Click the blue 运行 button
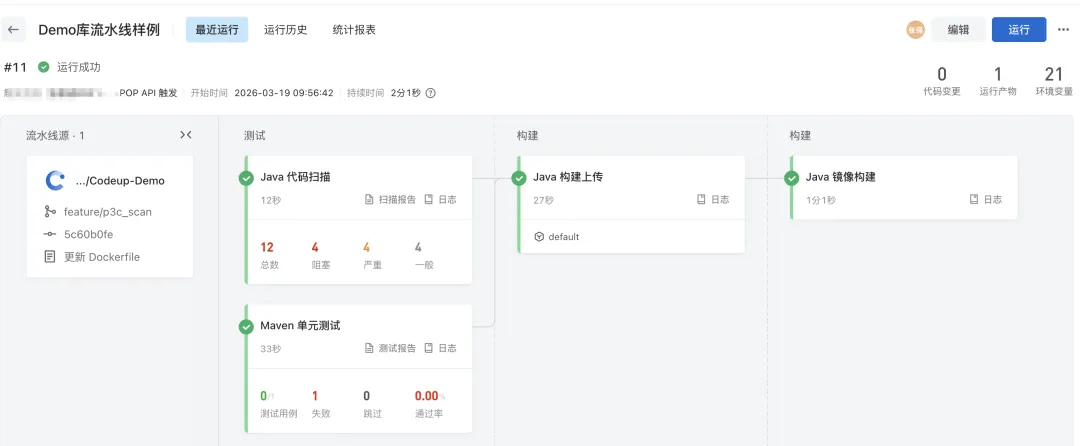The height and width of the screenshot is (446, 1080). 1018,30
